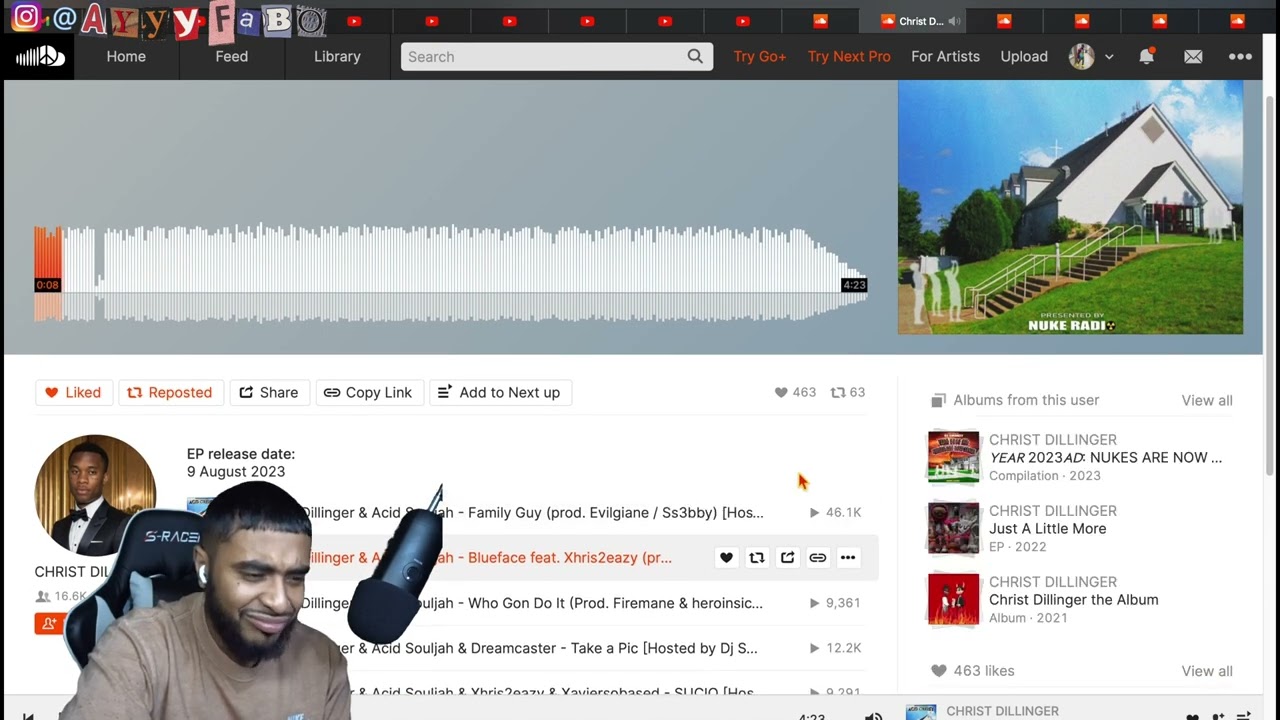Viewport: 1280px width, 720px height.
Task: Open the notifications bell
Action: coord(1146,57)
